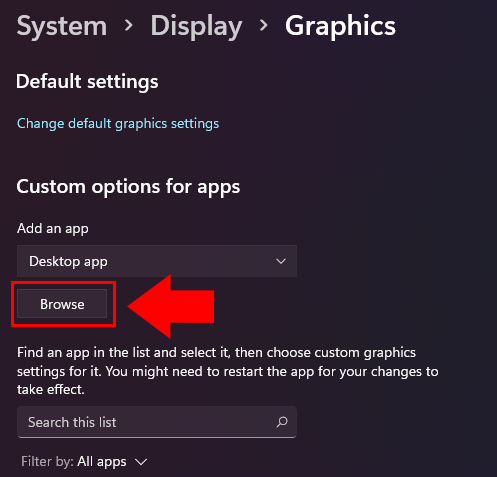Click the Graphics breadcrumb title

(x=340, y=26)
